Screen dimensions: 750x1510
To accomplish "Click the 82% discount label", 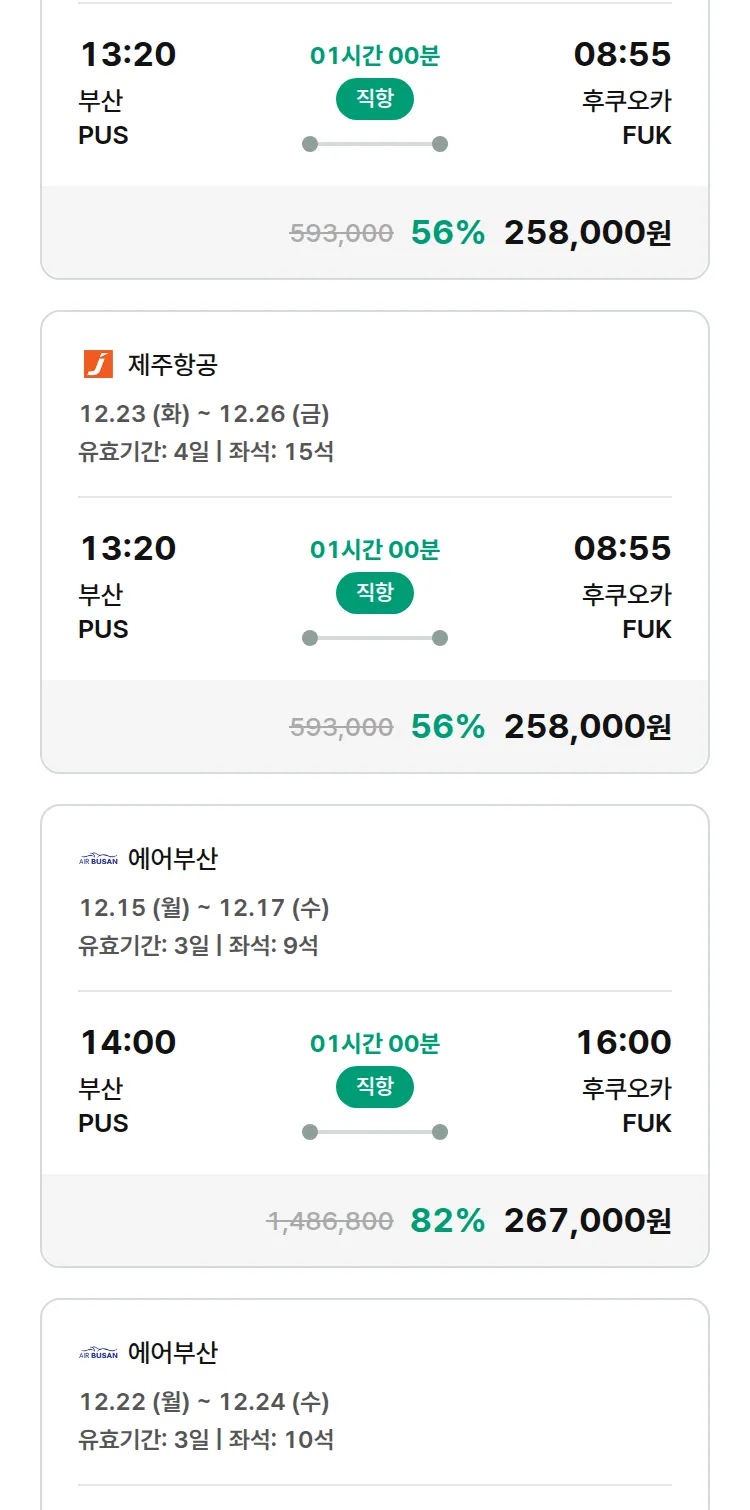I will [447, 1220].
